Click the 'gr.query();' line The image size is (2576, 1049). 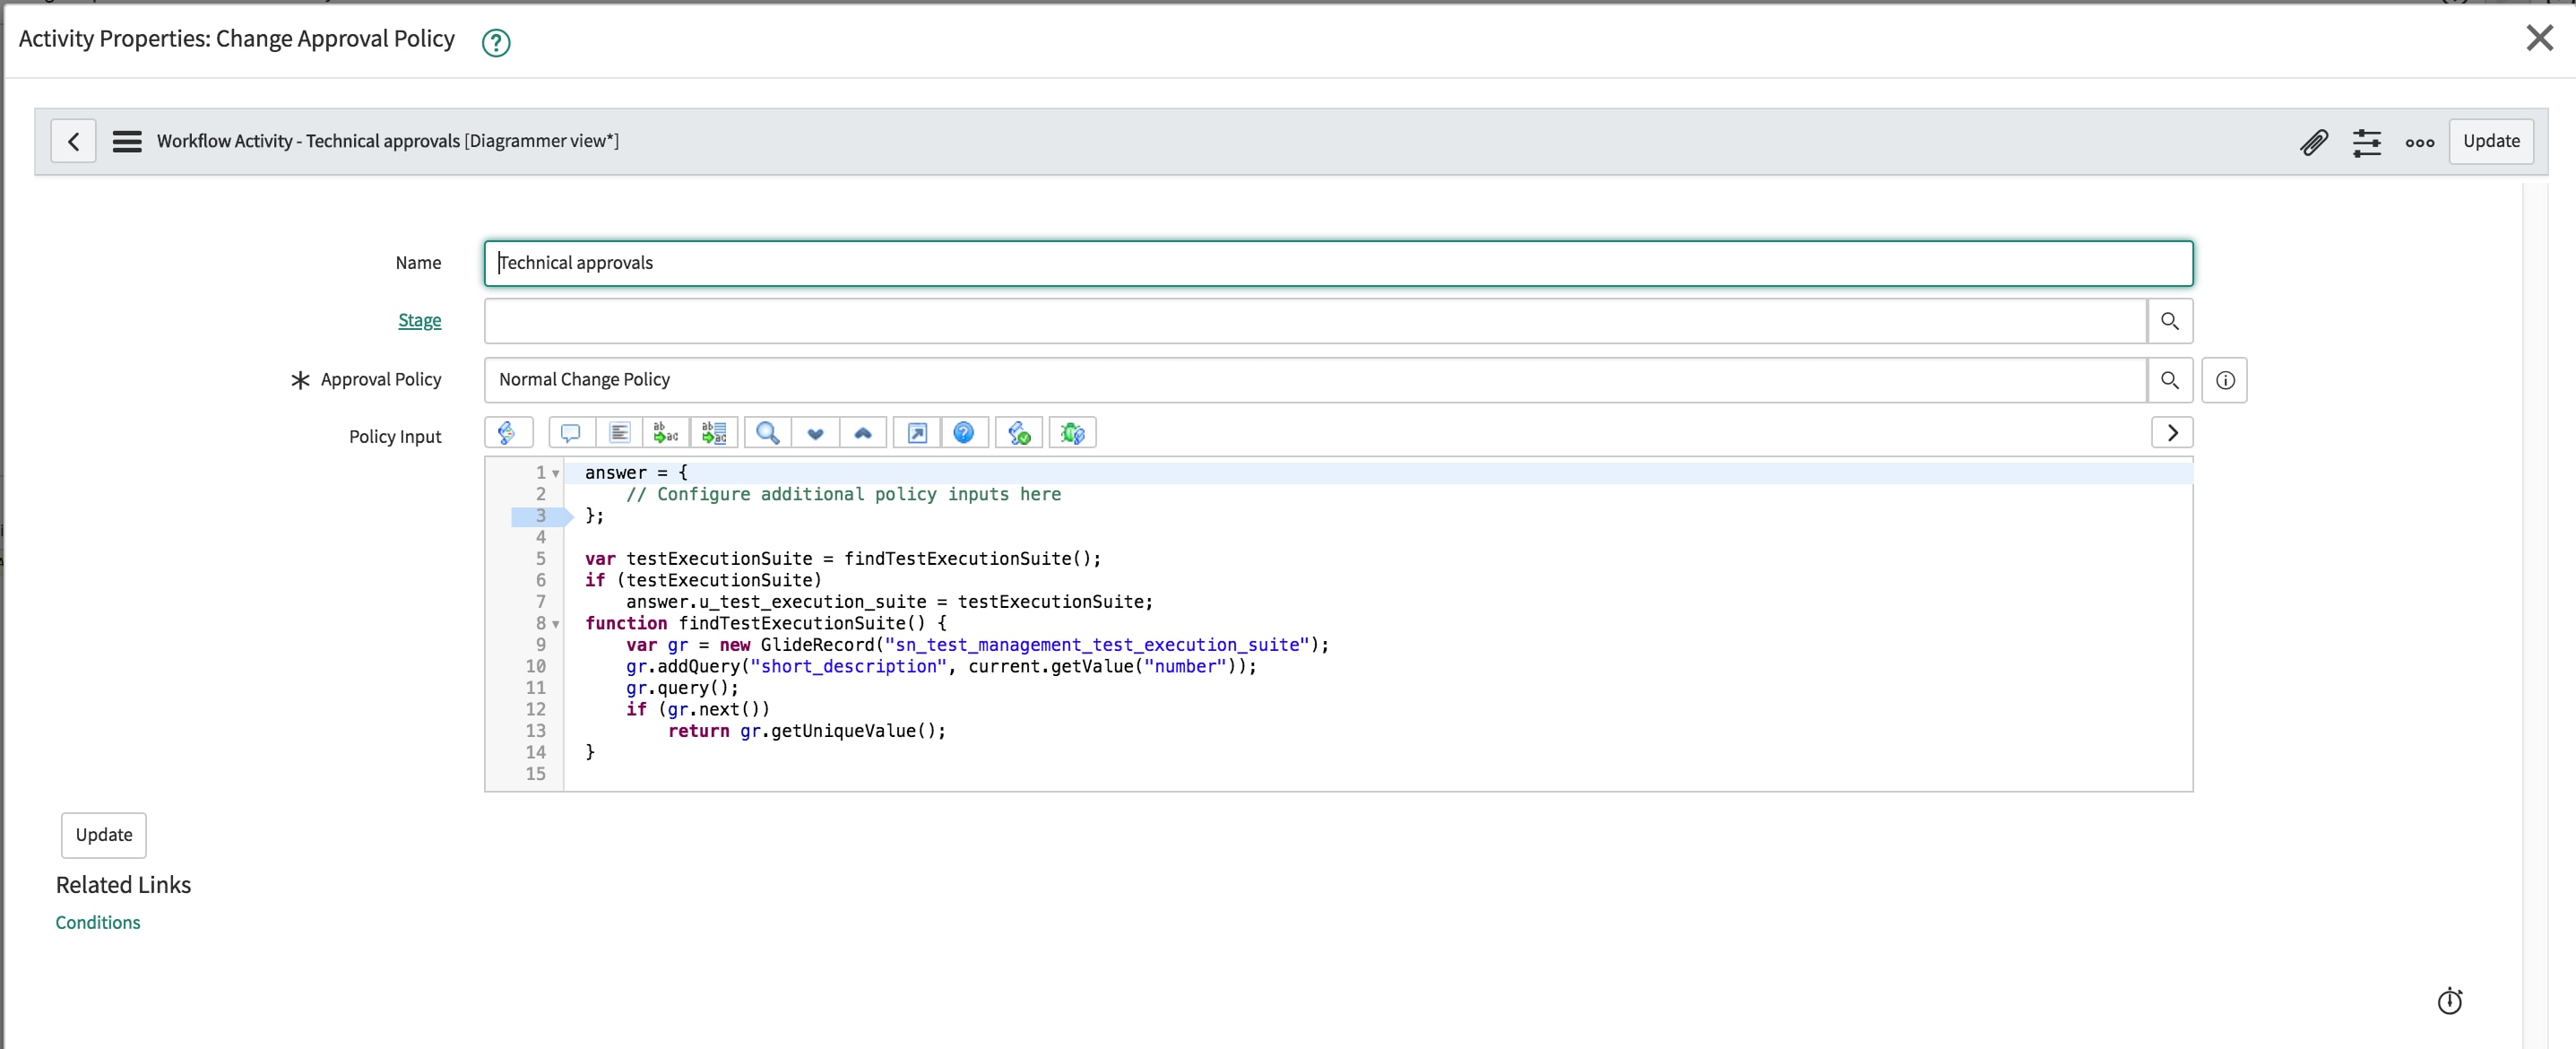pos(682,688)
